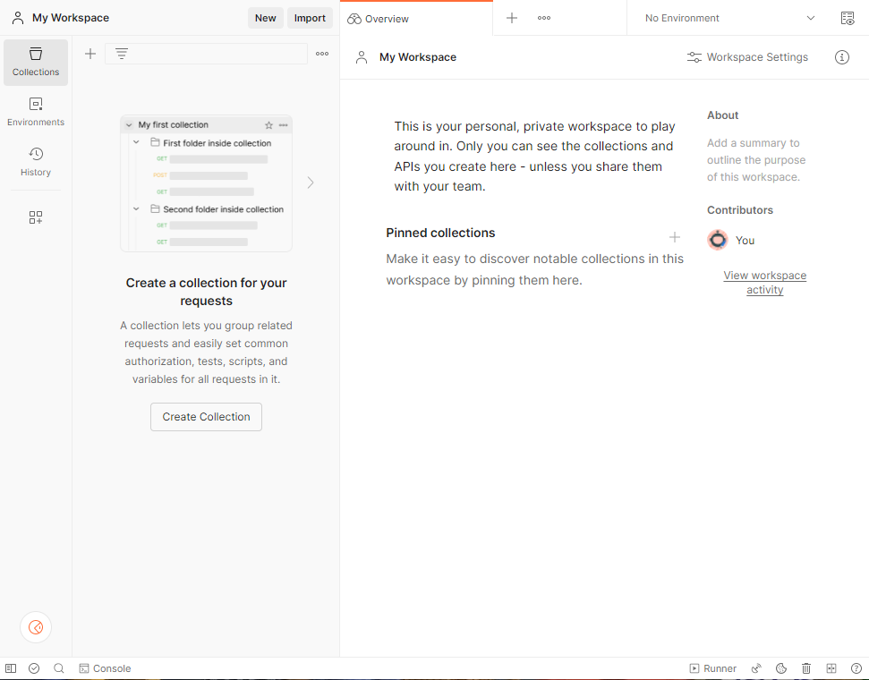
Task: Collapse My first collection chevron
Action: 129,125
